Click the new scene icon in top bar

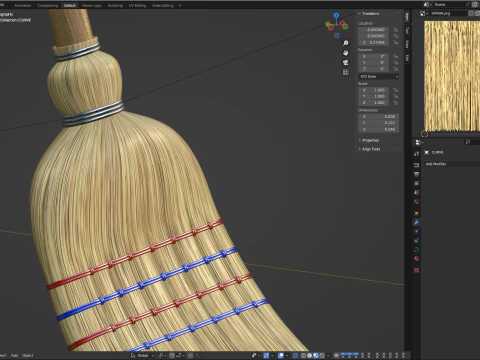(x=475, y=4)
